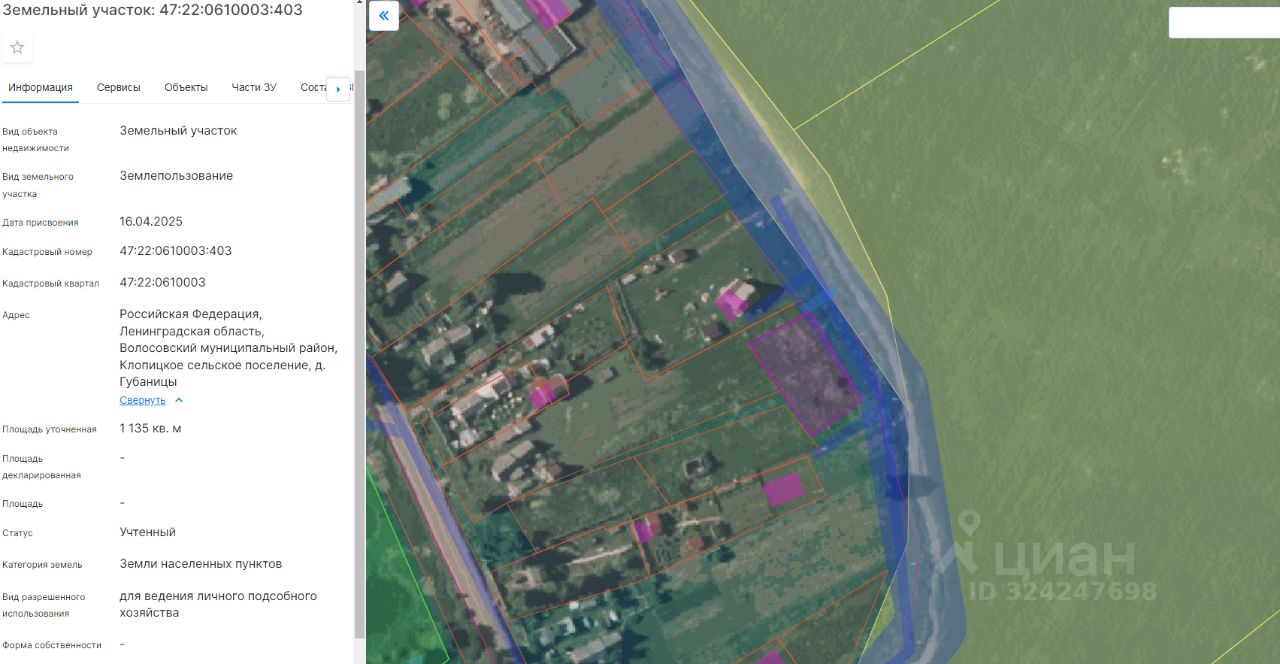
Task: Select для ведения личного подсобного хозяйства text
Action: [x=218, y=604]
